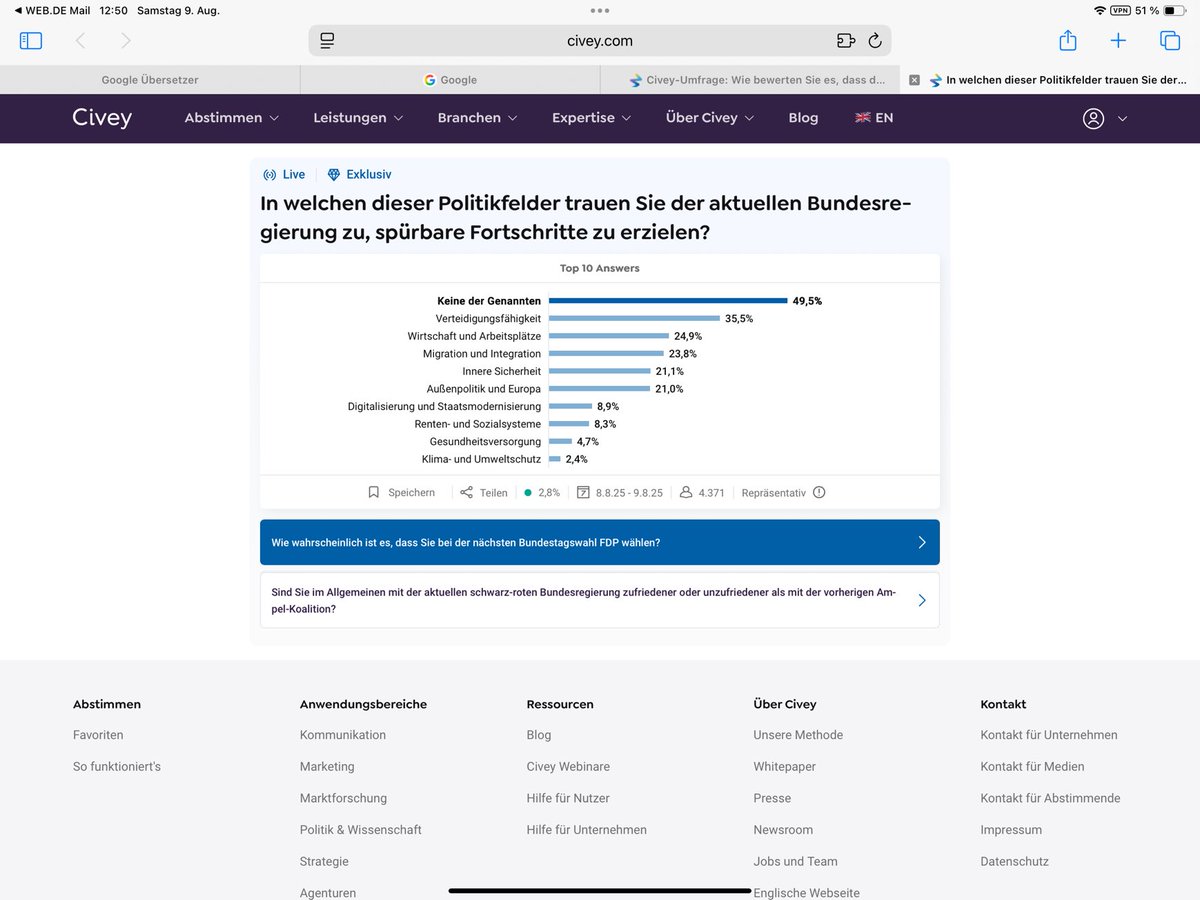Close the current Politikfelder tab
This screenshot has height=900, width=1200.
pyautogui.click(x=914, y=80)
